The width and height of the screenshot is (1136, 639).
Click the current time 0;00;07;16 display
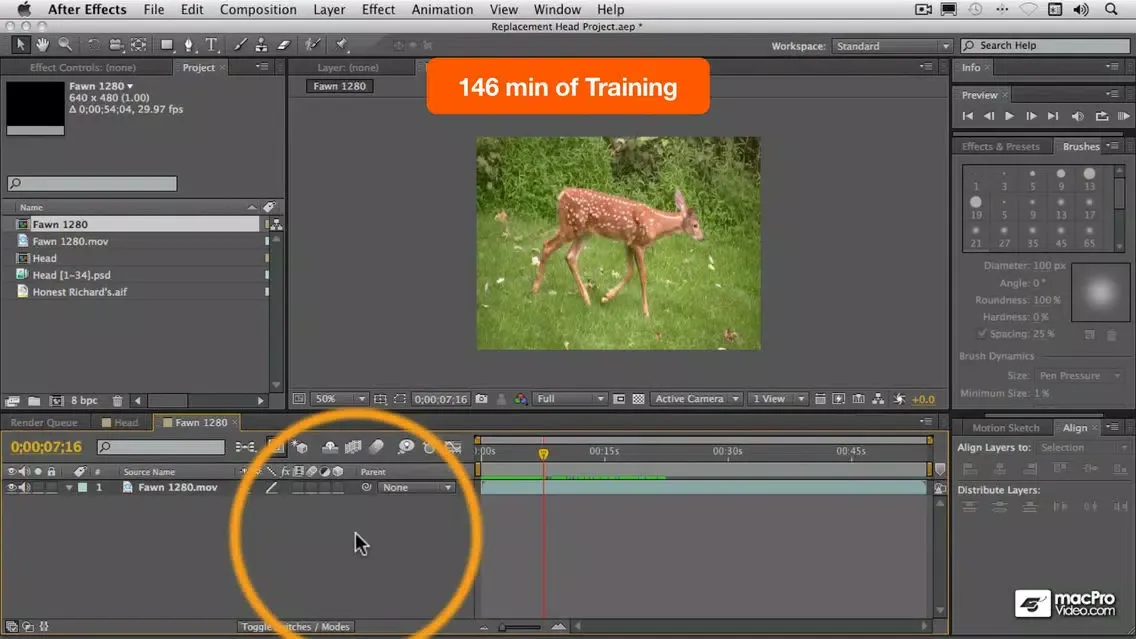pos(46,447)
